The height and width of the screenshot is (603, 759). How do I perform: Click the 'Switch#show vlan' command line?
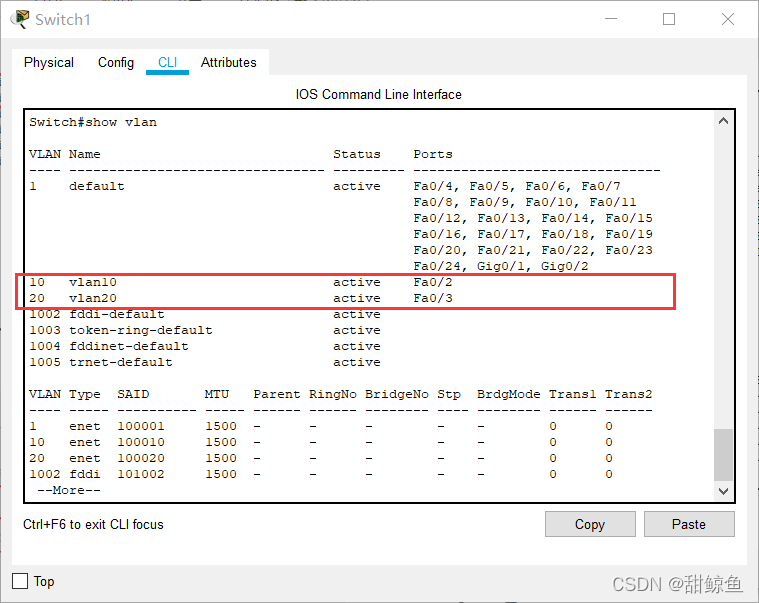click(93, 122)
